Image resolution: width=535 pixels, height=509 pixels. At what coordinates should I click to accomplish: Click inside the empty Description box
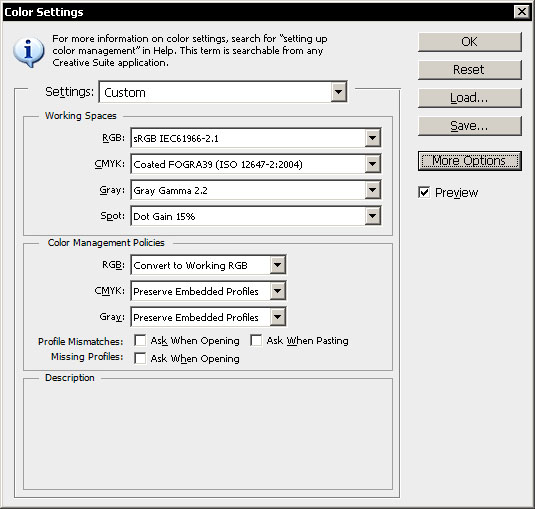click(208, 435)
